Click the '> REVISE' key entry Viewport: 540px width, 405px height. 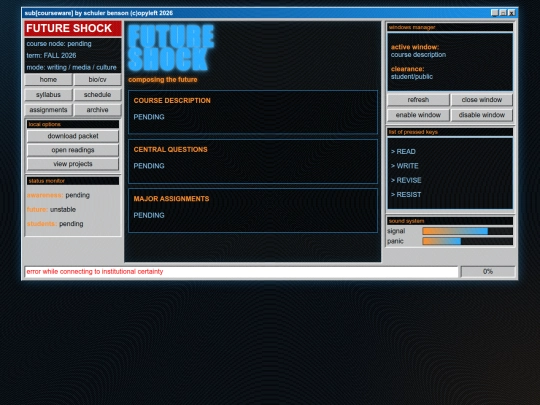point(406,180)
